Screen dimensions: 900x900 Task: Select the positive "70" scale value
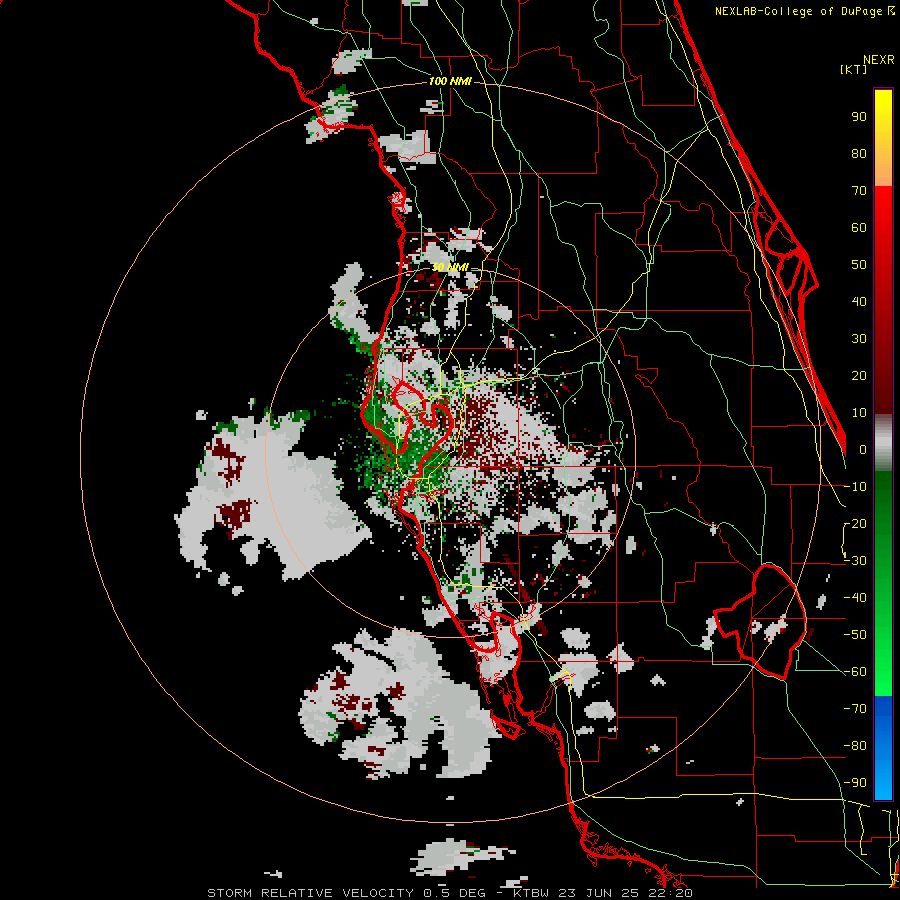click(859, 191)
